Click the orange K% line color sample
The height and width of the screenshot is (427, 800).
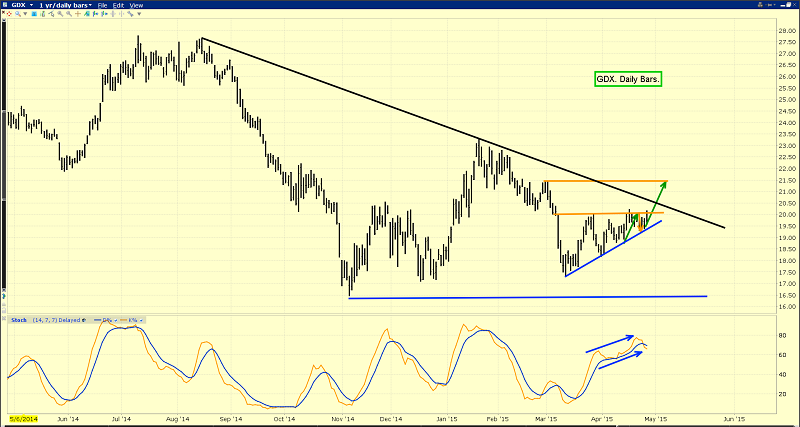pos(123,320)
